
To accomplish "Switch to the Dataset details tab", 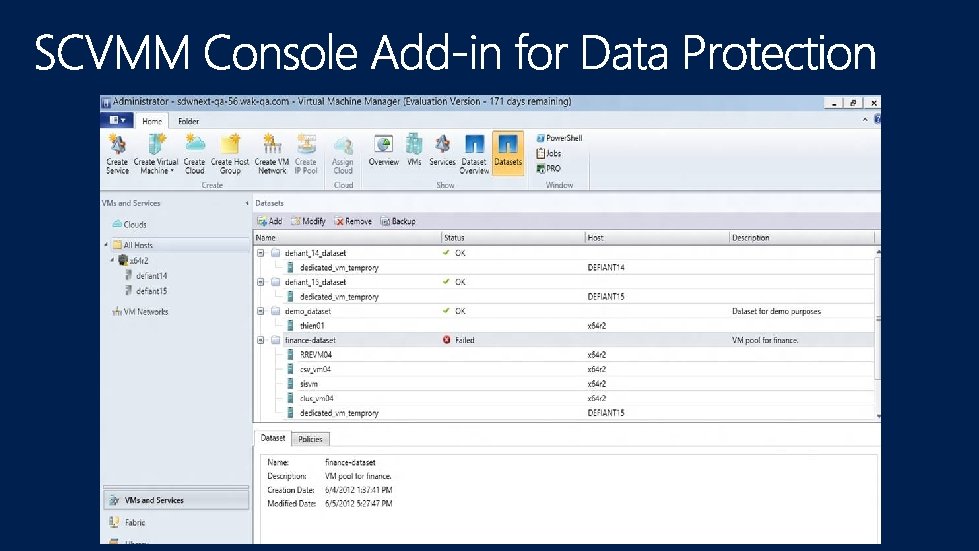I will pyautogui.click(x=273, y=438).
